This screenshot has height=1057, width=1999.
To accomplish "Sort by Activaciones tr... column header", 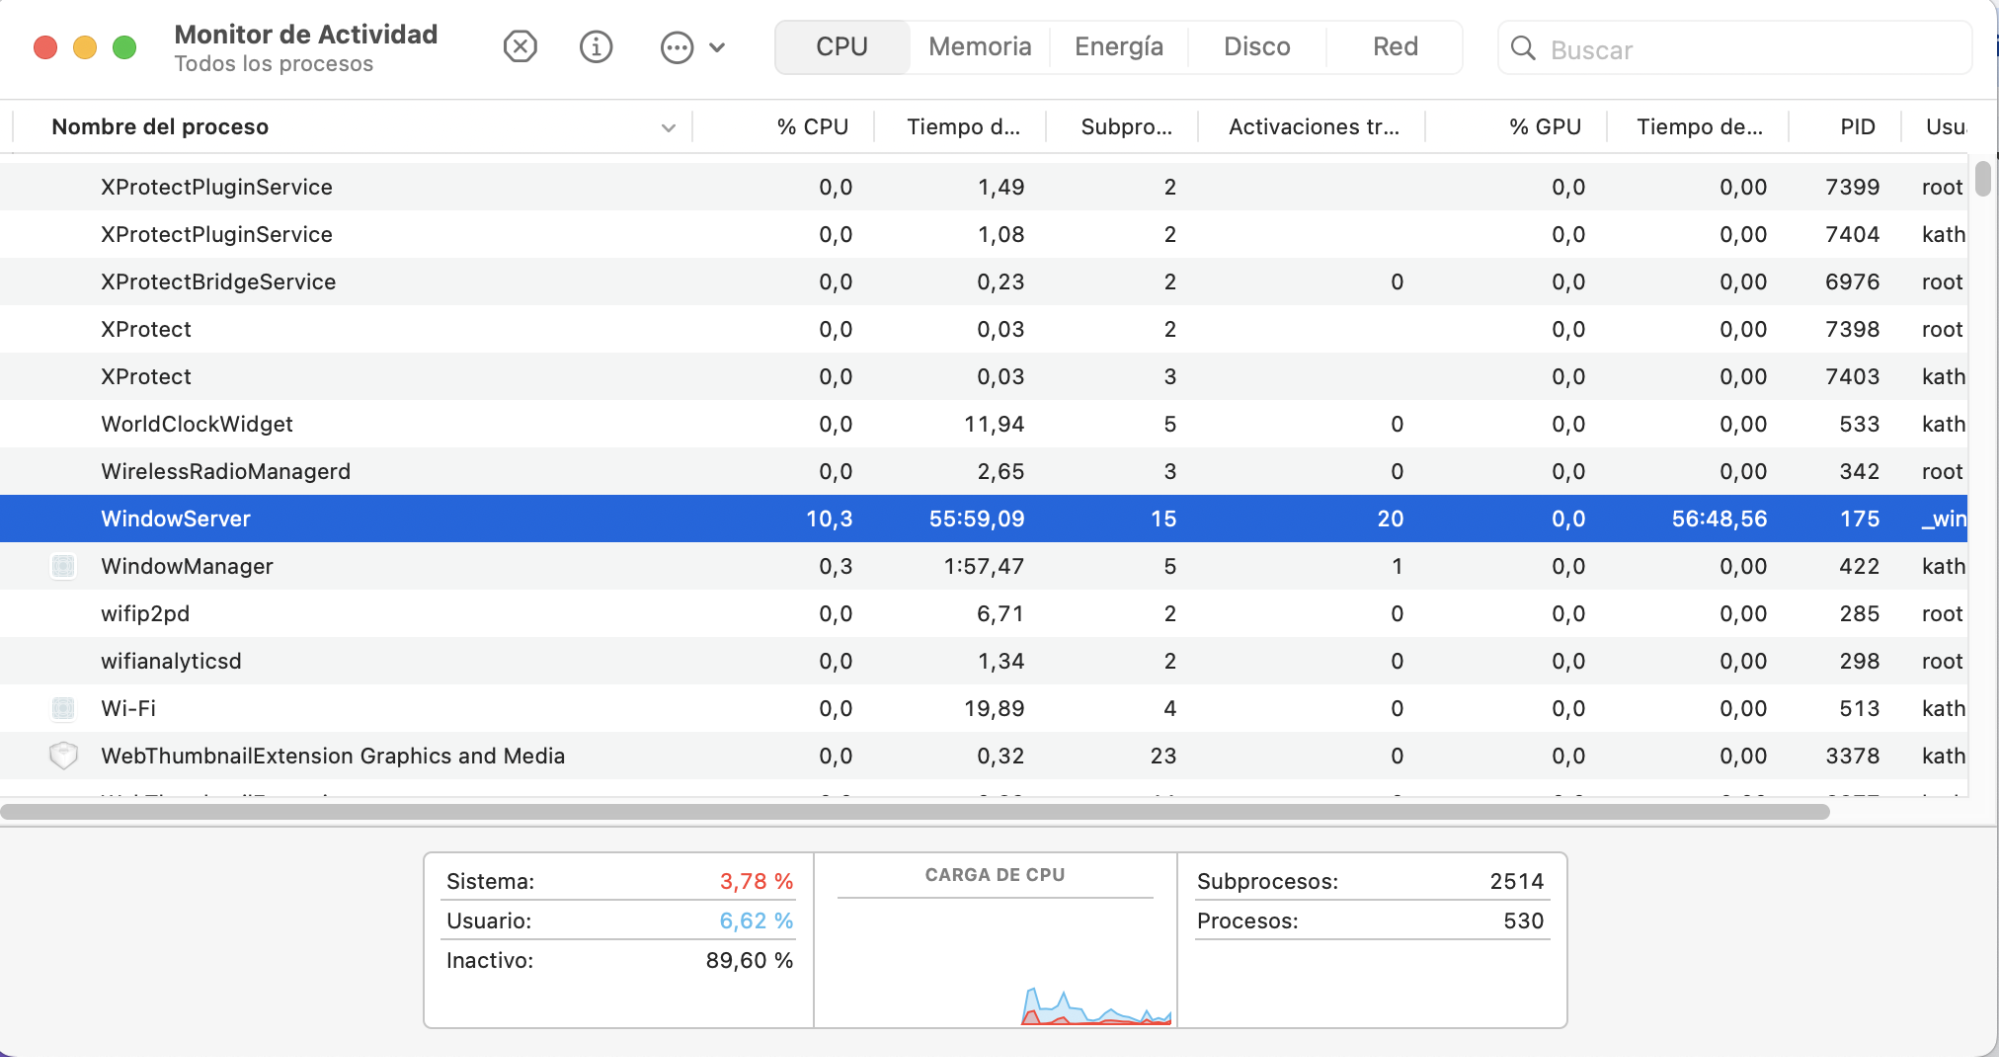I will pos(1314,127).
